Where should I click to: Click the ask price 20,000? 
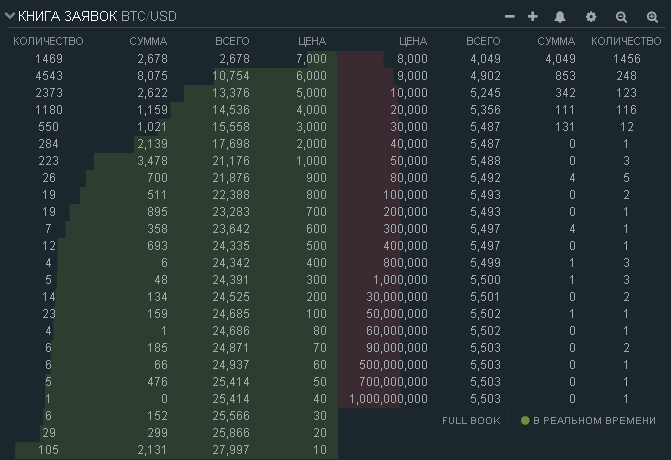[x=409, y=110]
